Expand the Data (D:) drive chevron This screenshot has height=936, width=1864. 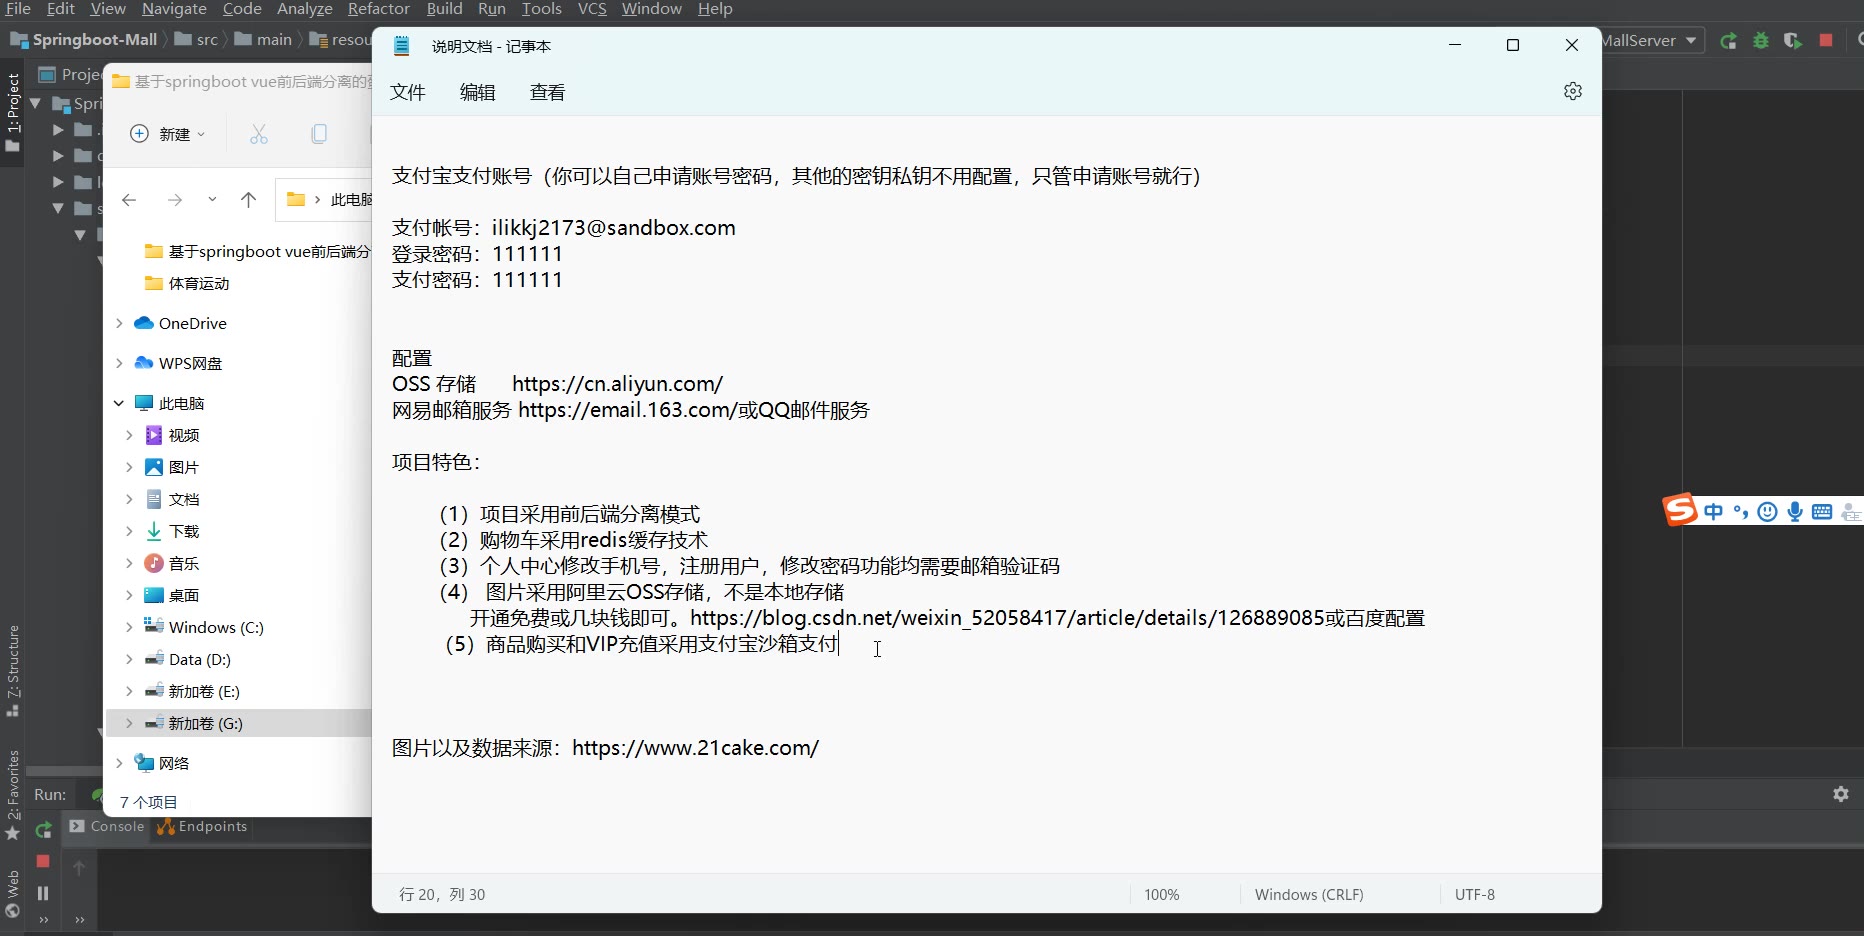[129, 659]
